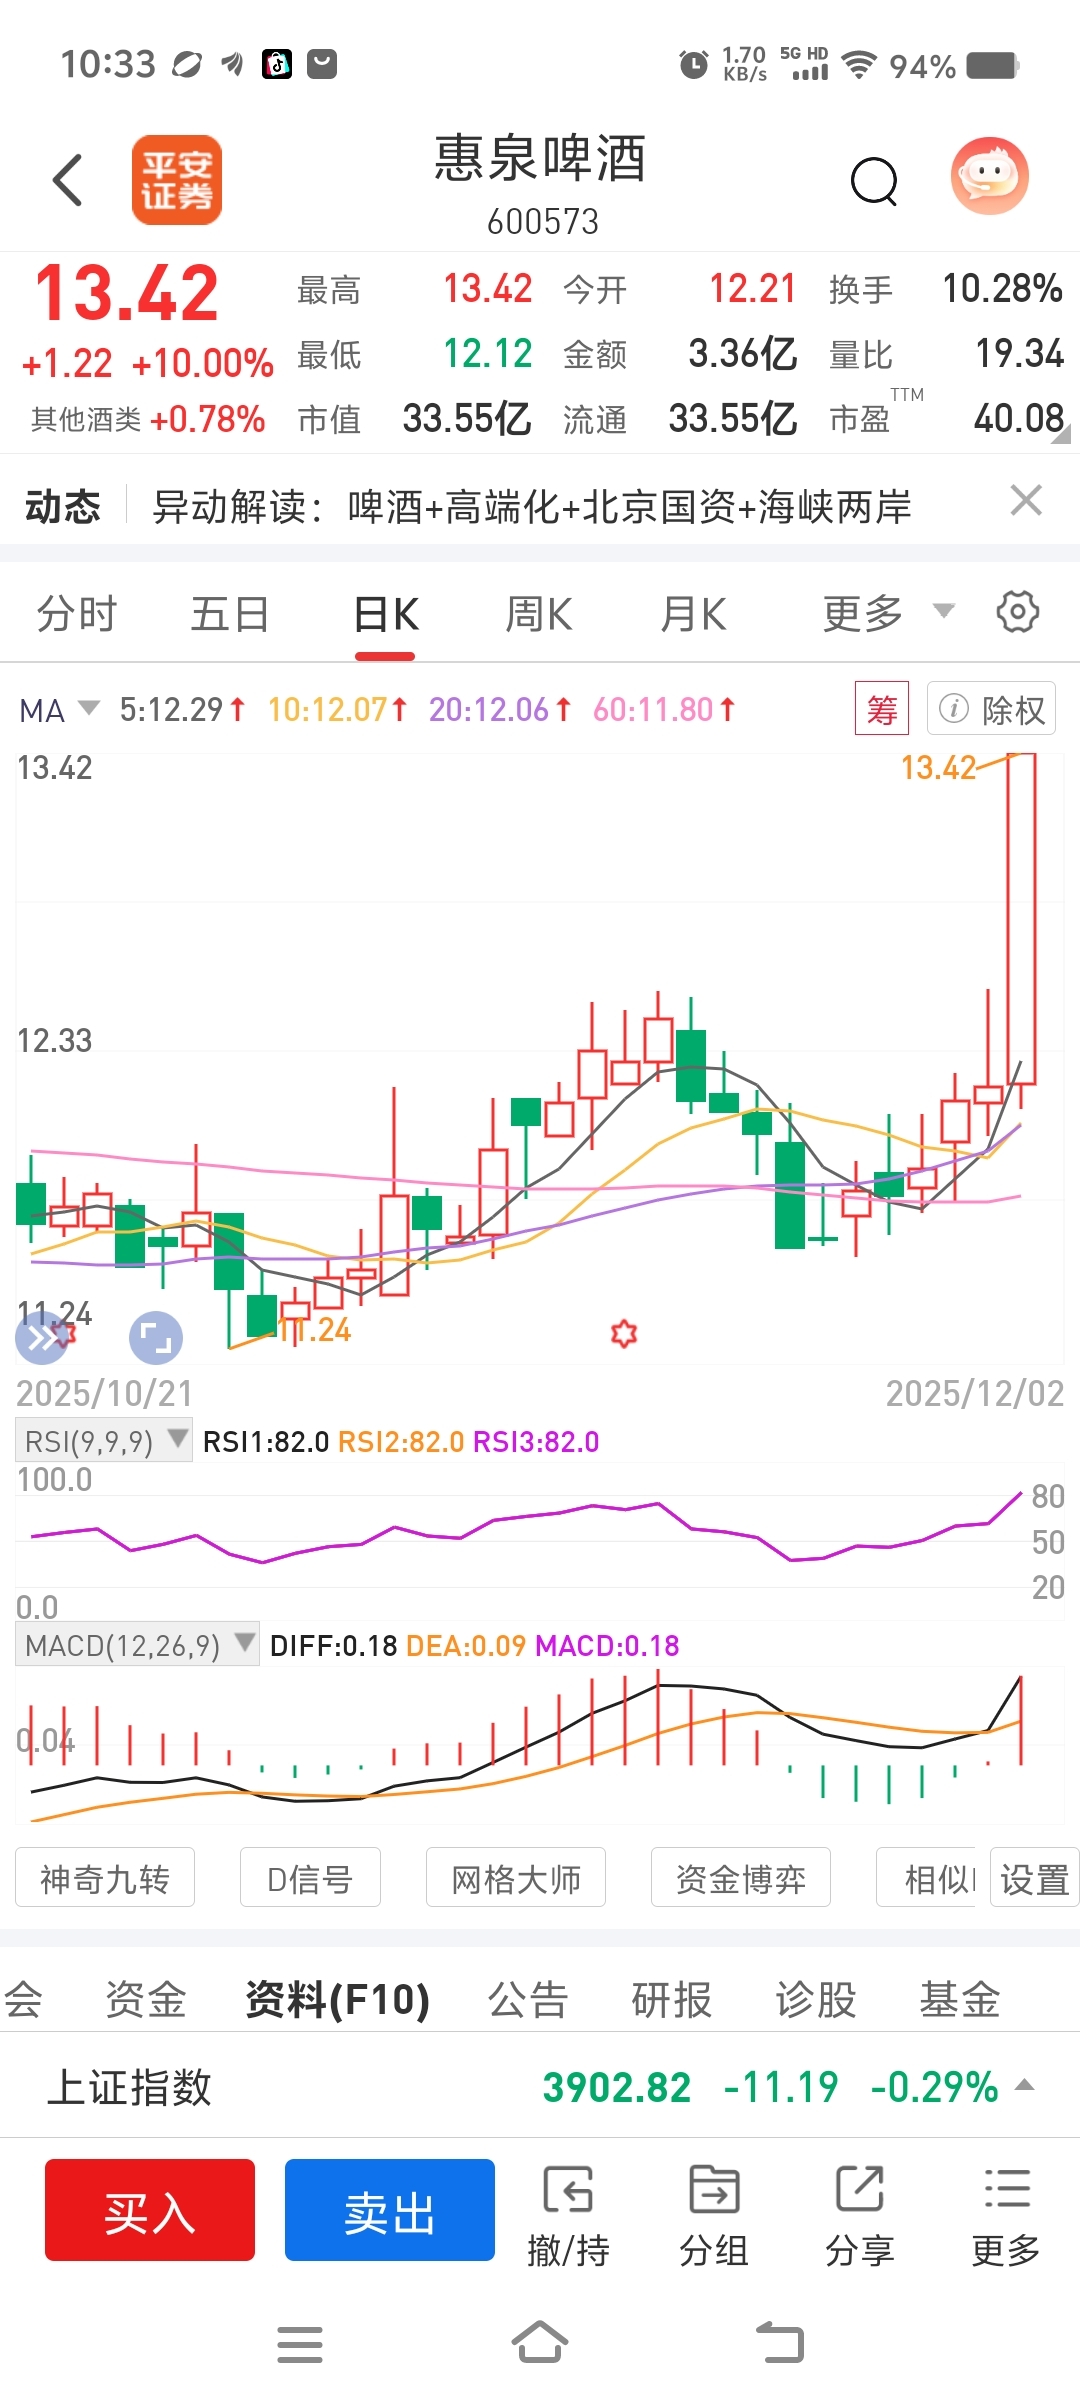Switch to 分时 chart tab

click(77, 613)
